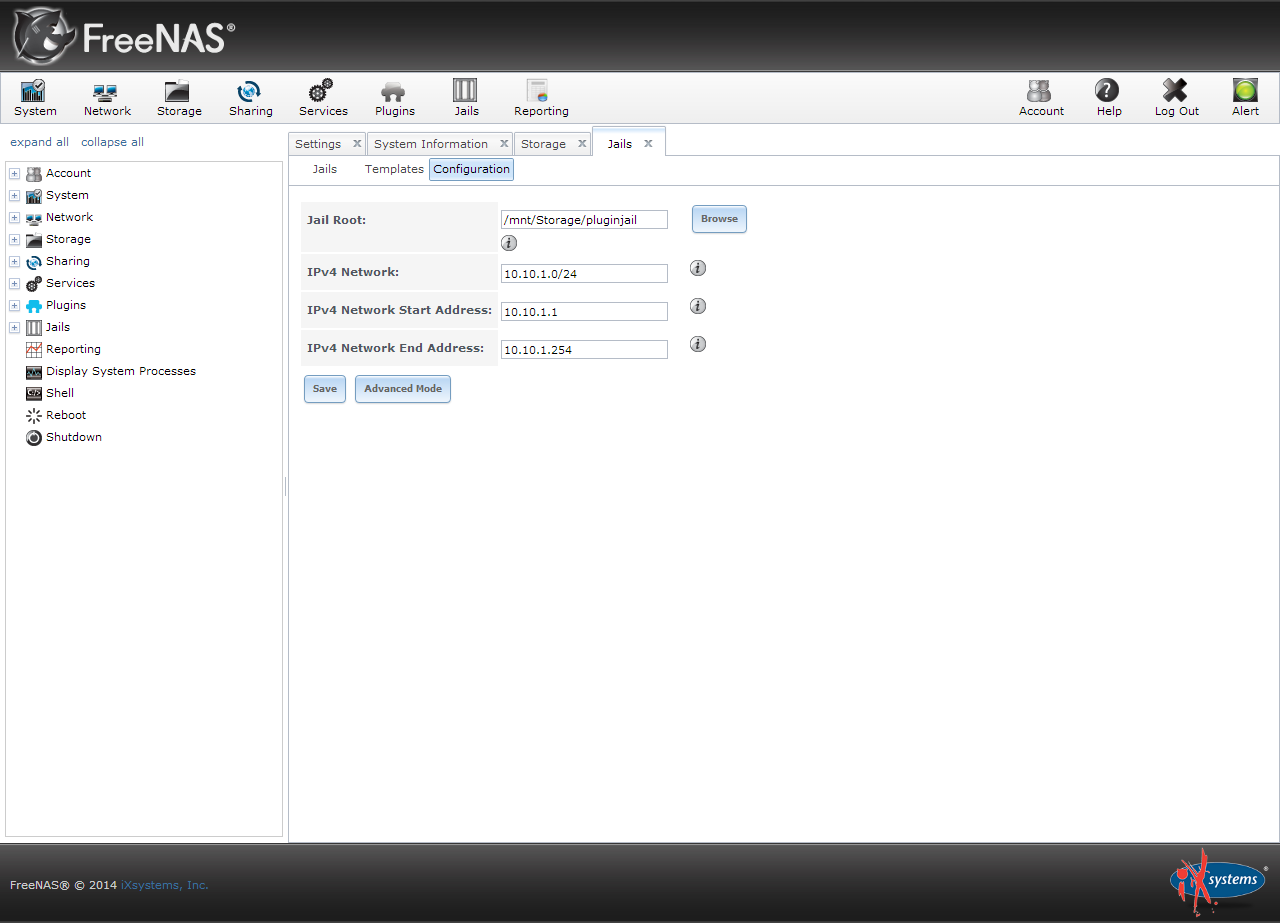Click the Log Out icon
The height and width of the screenshot is (923, 1280).
click(1176, 92)
